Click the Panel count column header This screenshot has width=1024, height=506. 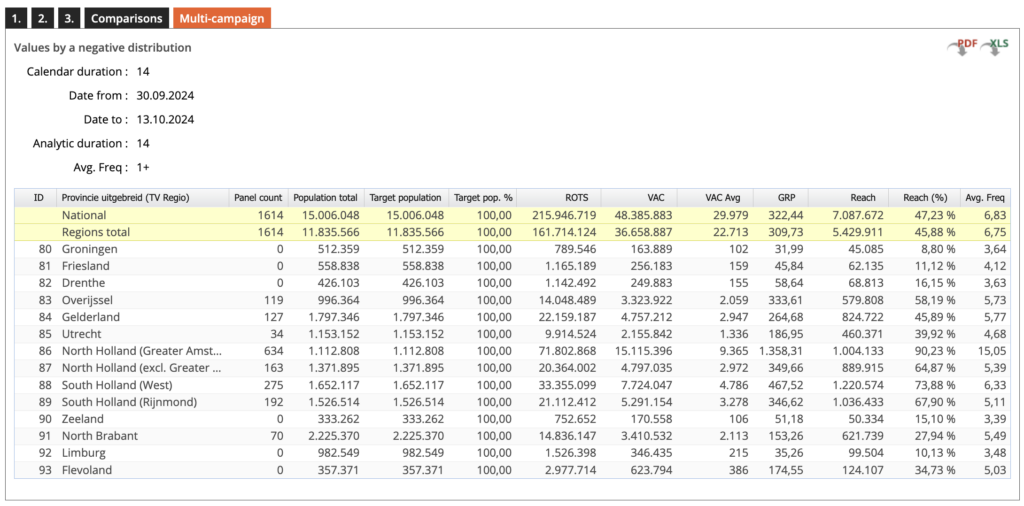click(x=258, y=198)
